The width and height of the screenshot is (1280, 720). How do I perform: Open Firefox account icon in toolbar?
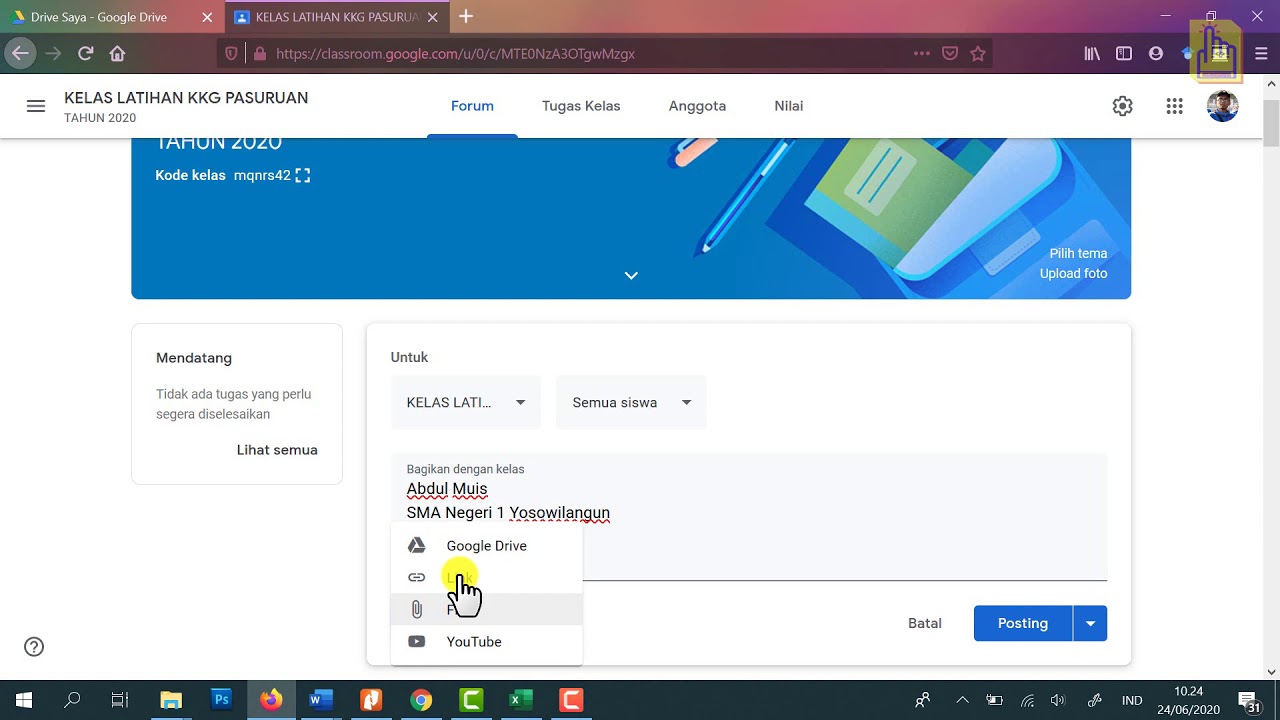click(1156, 54)
